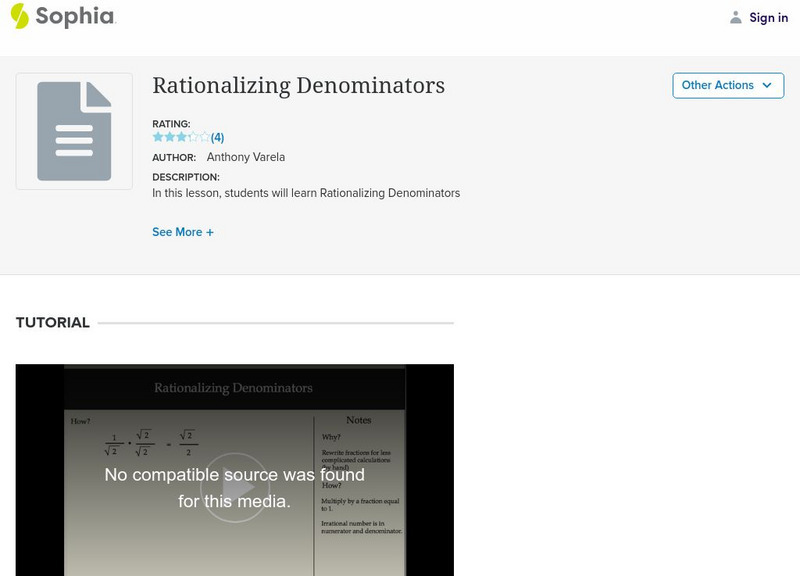This screenshot has width=800, height=576.
Task: Open ratings by clicking the (4) link
Action: point(216,135)
